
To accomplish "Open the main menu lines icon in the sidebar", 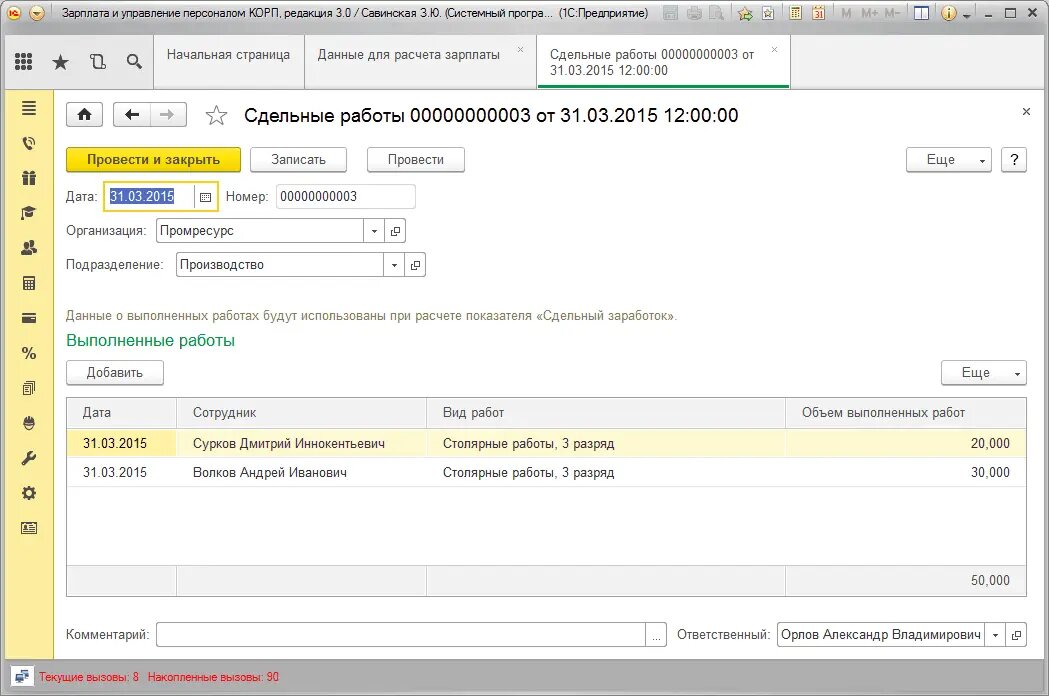I will (29, 108).
